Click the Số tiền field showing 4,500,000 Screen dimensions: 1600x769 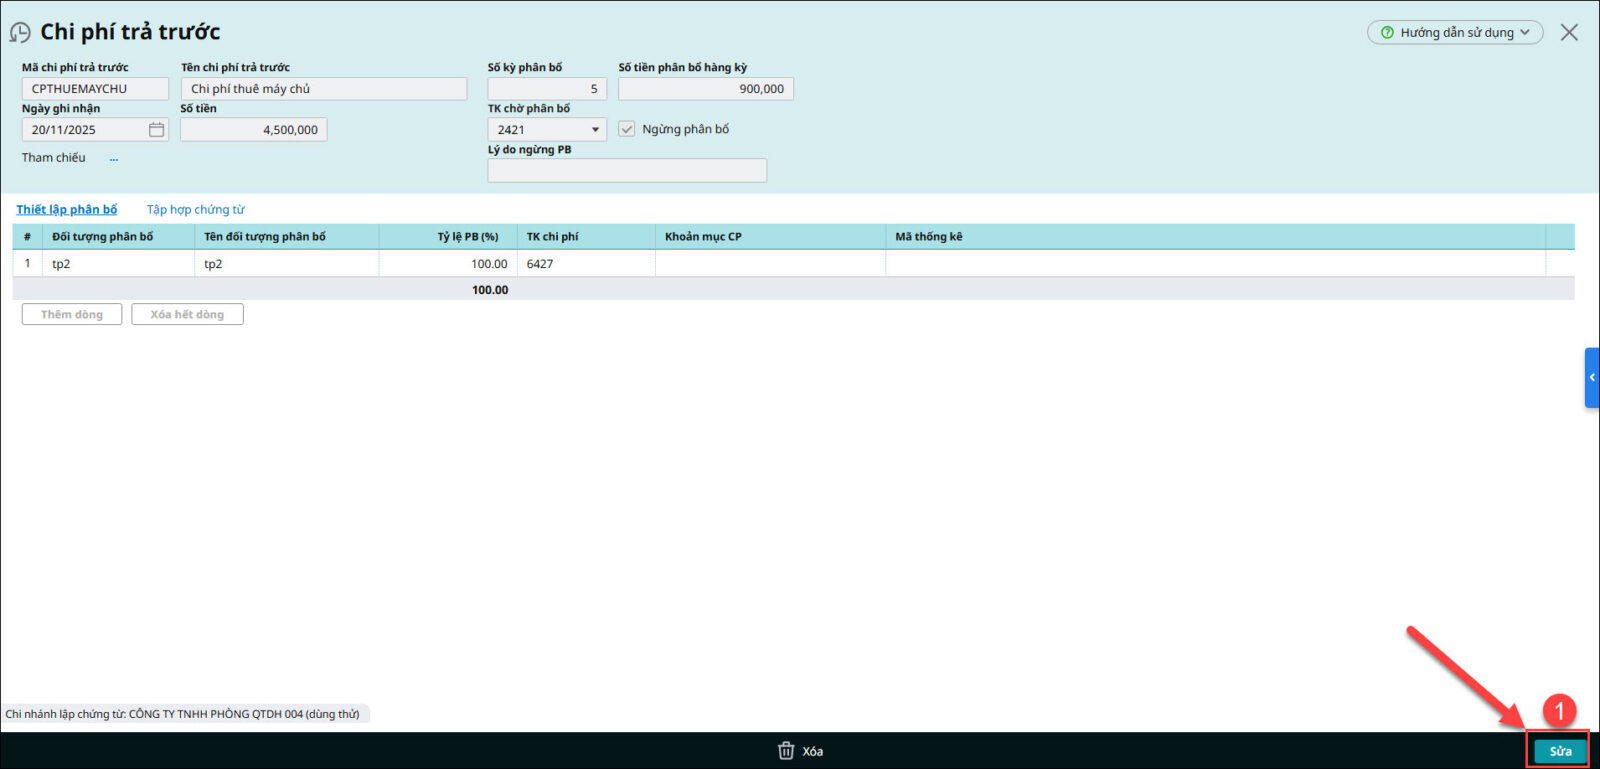(254, 130)
